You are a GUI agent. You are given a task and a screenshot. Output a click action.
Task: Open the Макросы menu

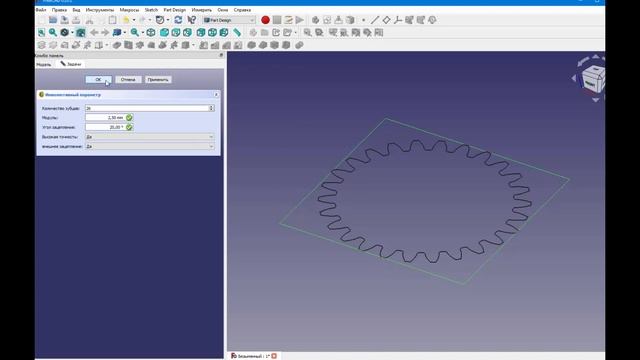129,10
